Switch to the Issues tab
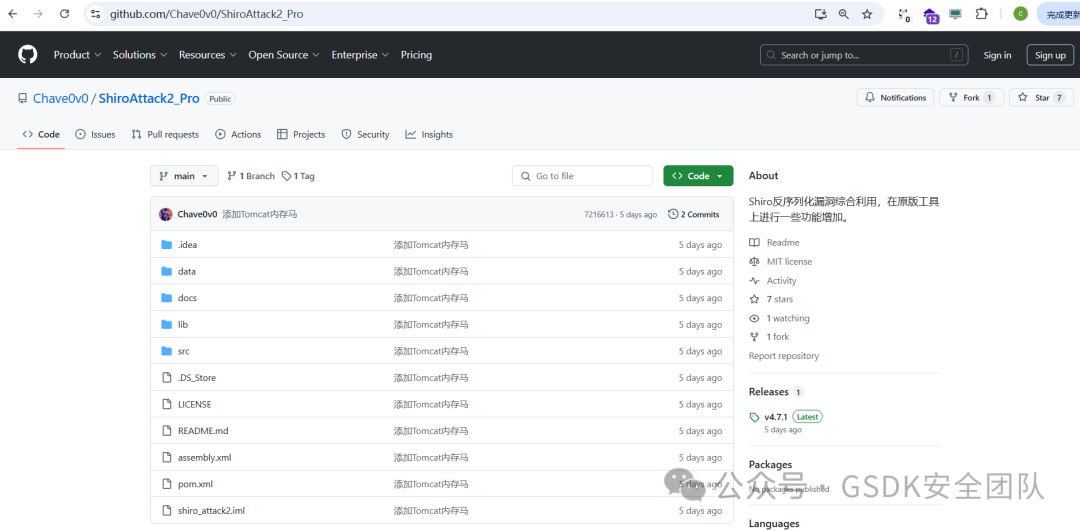1080x530 pixels. click(95, 134)
